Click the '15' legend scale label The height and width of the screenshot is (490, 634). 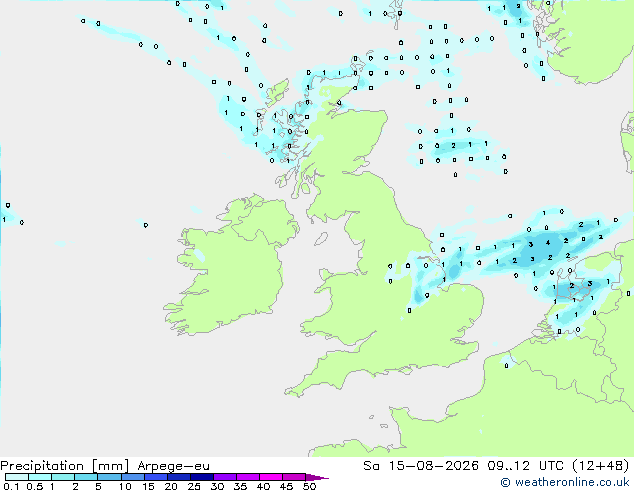[148, 486]
